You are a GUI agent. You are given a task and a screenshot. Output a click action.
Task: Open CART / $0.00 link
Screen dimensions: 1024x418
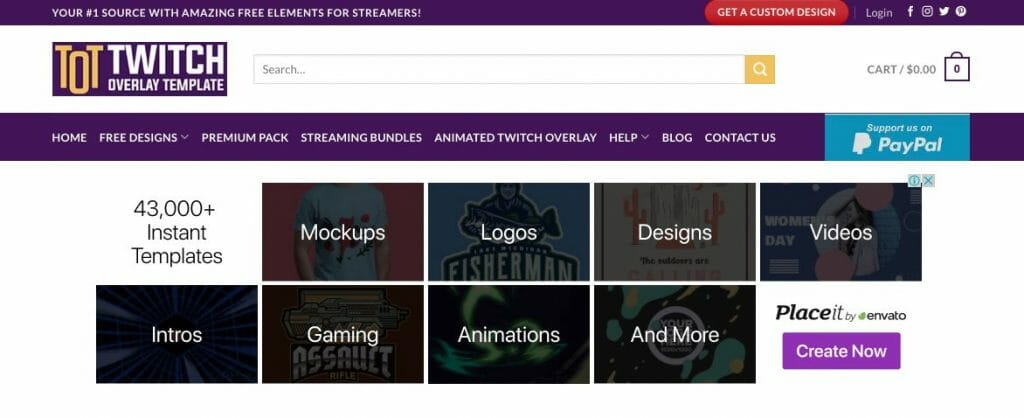pyautogui.click(x=901, y=69)
